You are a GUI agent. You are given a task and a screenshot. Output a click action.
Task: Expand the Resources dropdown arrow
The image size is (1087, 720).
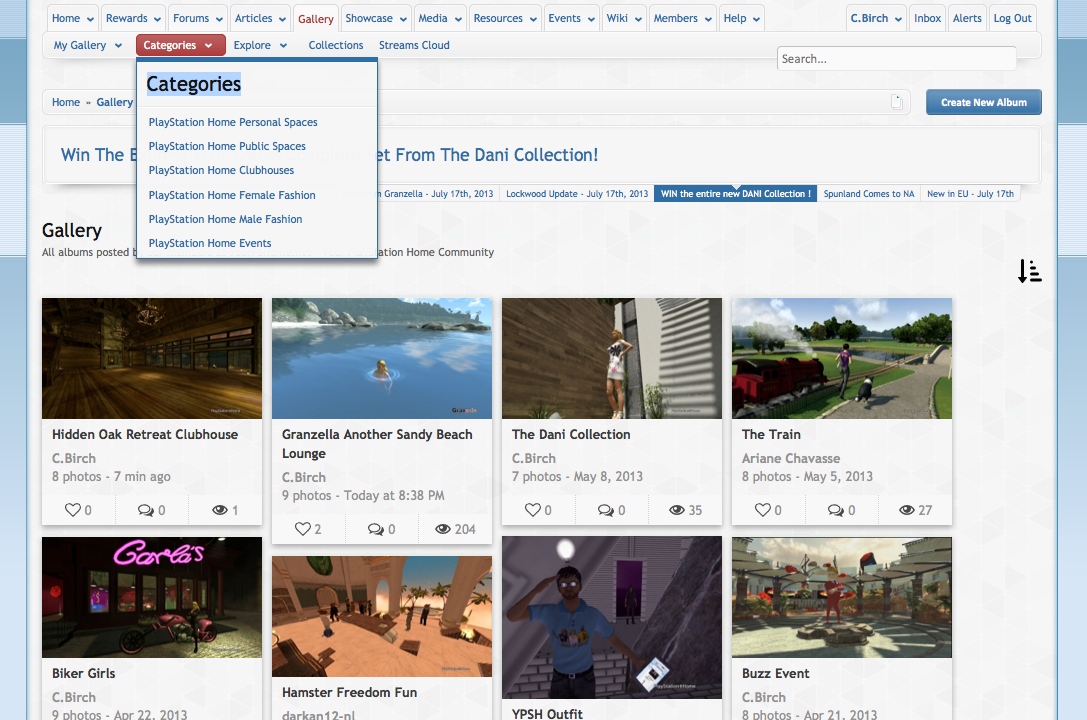pos(533,19)
